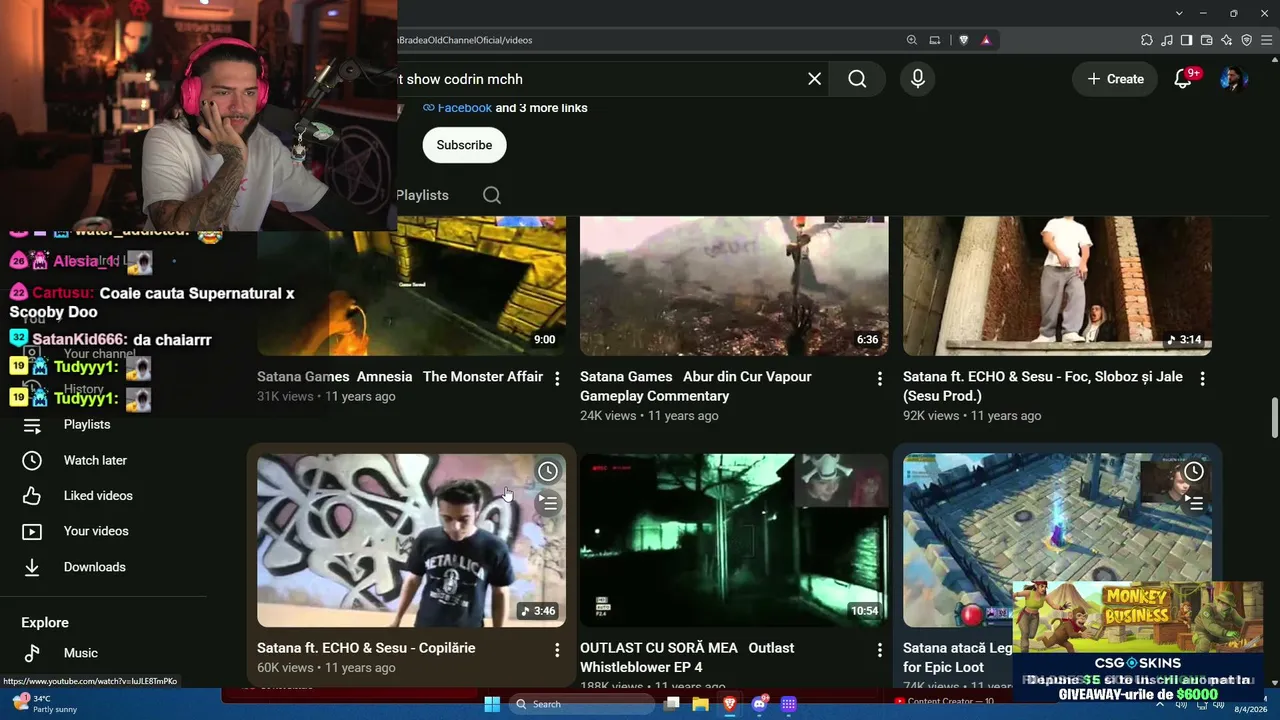Open the Create menu button
This screenshot has height=720, width=1280.
(1115, 79)
